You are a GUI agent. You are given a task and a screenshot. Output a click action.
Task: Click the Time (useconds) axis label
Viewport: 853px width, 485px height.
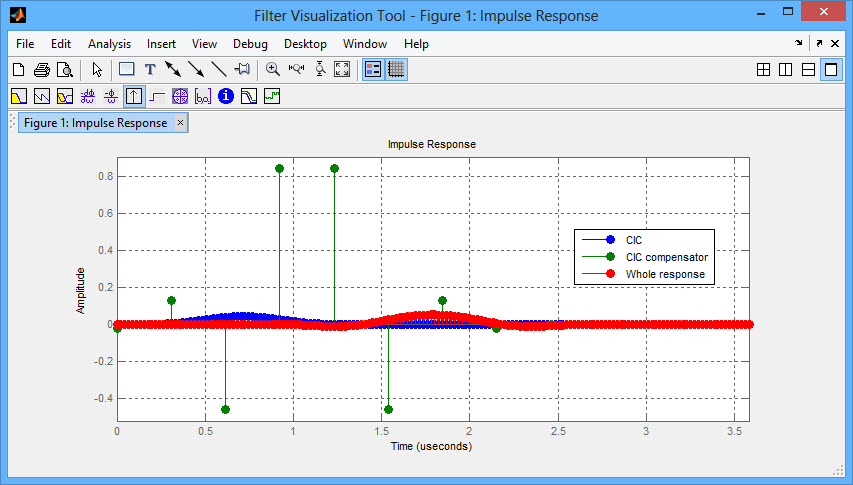click(x=431, y=446)
